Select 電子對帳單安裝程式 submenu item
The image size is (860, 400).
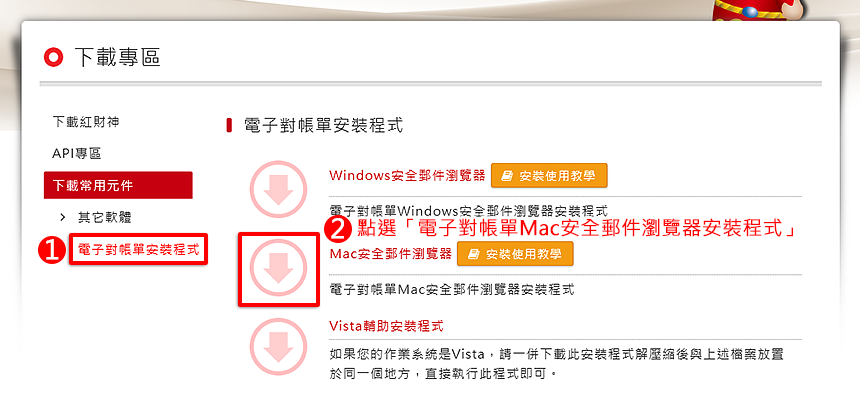click(x=139, y=250)
